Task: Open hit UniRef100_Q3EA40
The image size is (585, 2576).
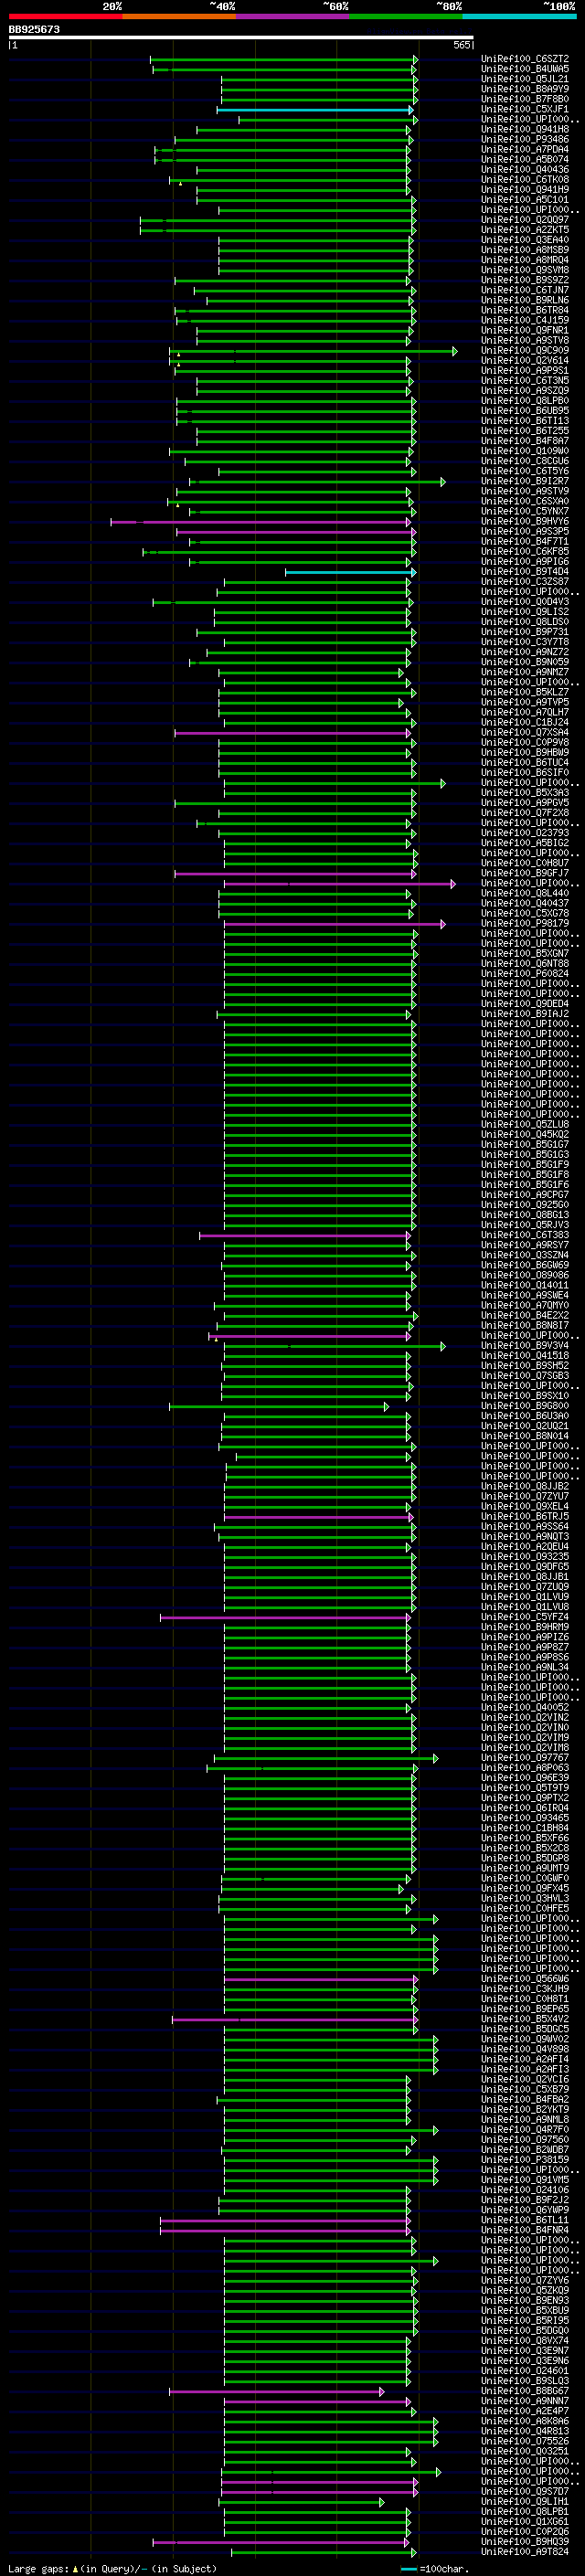Action: click(x=524, y=240)
